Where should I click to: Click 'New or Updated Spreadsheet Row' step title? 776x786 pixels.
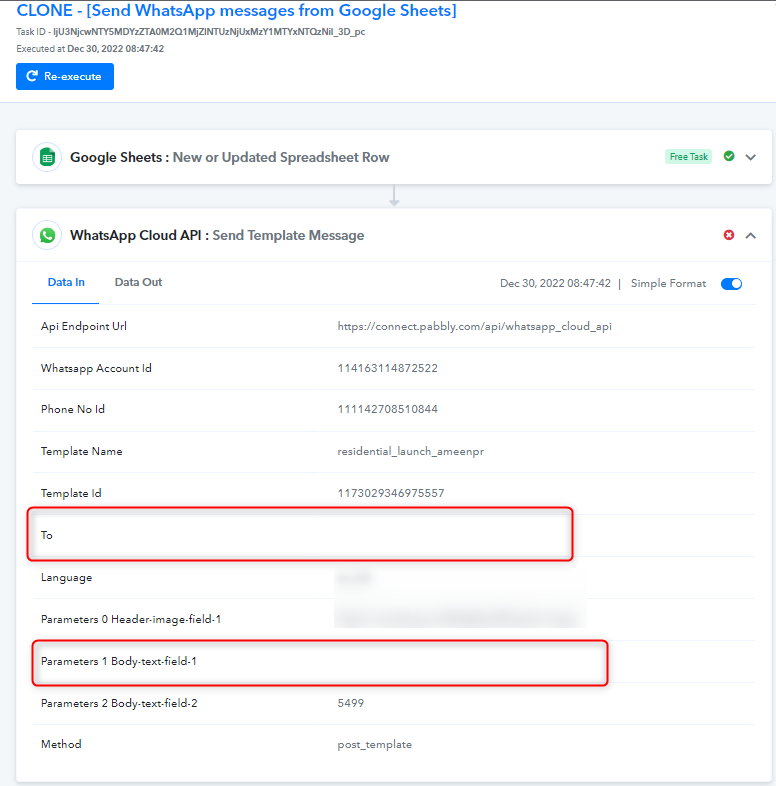click(x=281, y=157)
